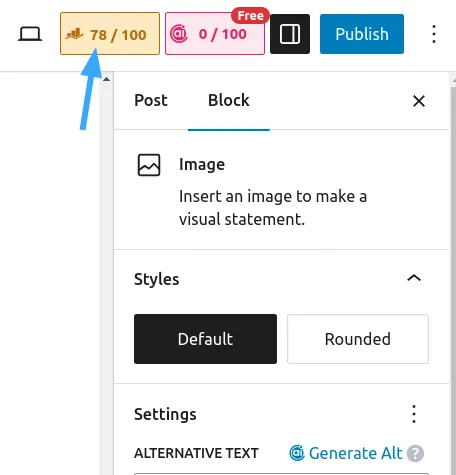This screenshot has height=475, width=456.
Task: Select the Block tab
Action: pos(229,100)
